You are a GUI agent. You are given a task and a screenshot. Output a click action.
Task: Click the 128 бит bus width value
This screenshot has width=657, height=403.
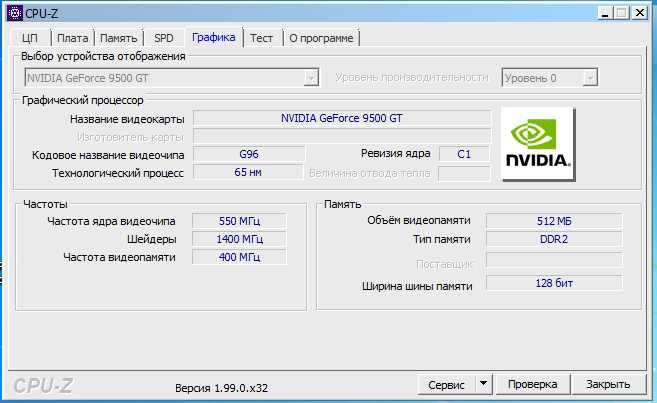[x=554, y=283]
